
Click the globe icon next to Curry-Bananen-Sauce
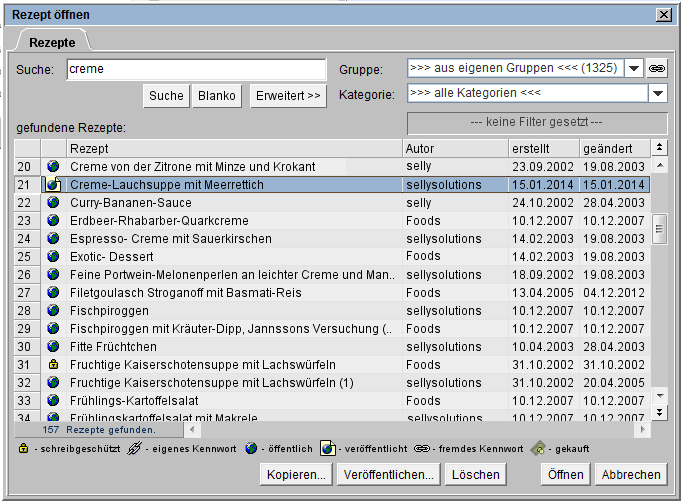coord(54,203)
